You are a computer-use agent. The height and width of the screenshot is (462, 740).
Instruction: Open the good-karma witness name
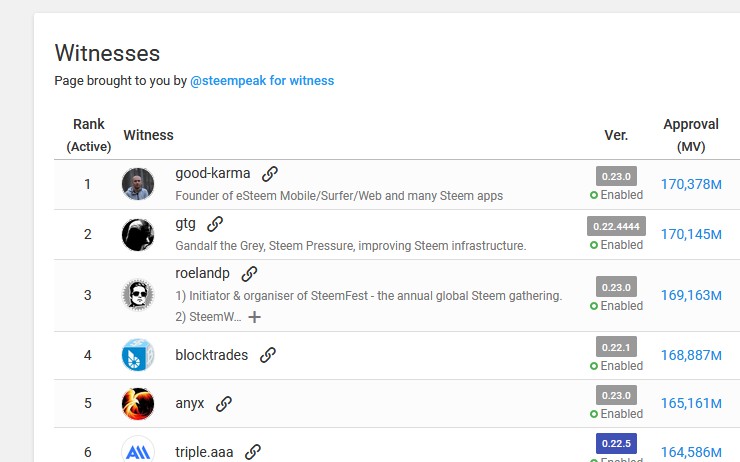click(x=213, y=173)
